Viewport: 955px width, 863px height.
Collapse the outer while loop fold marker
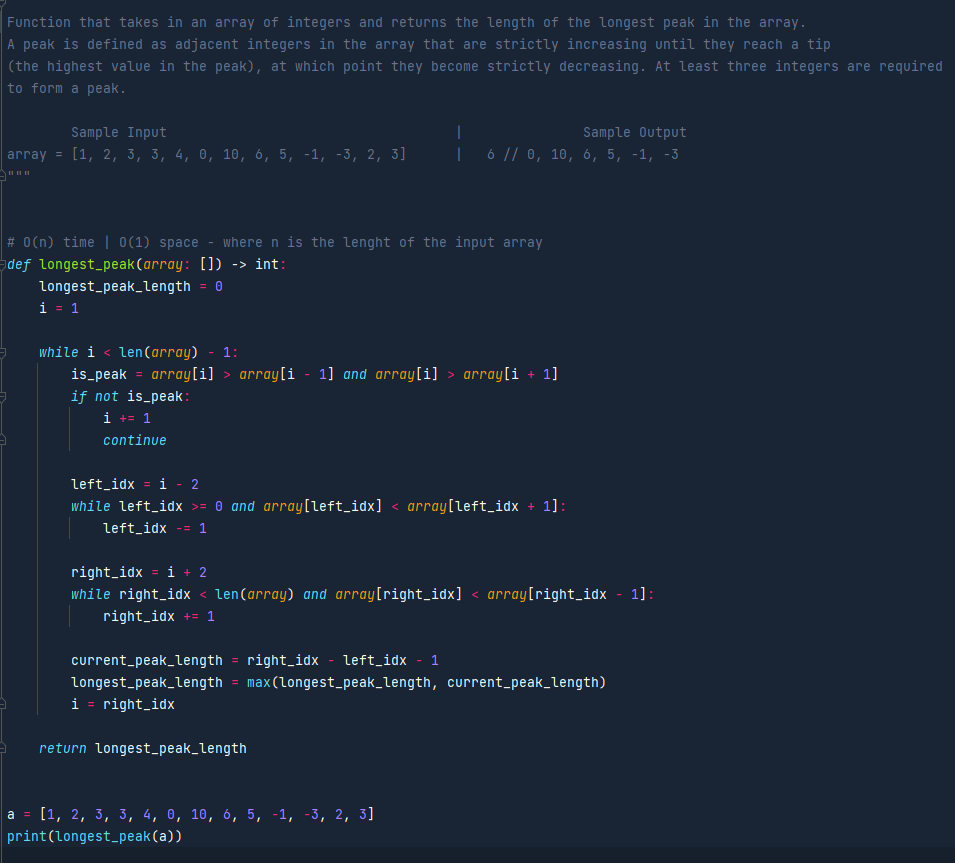coord(2,353)
